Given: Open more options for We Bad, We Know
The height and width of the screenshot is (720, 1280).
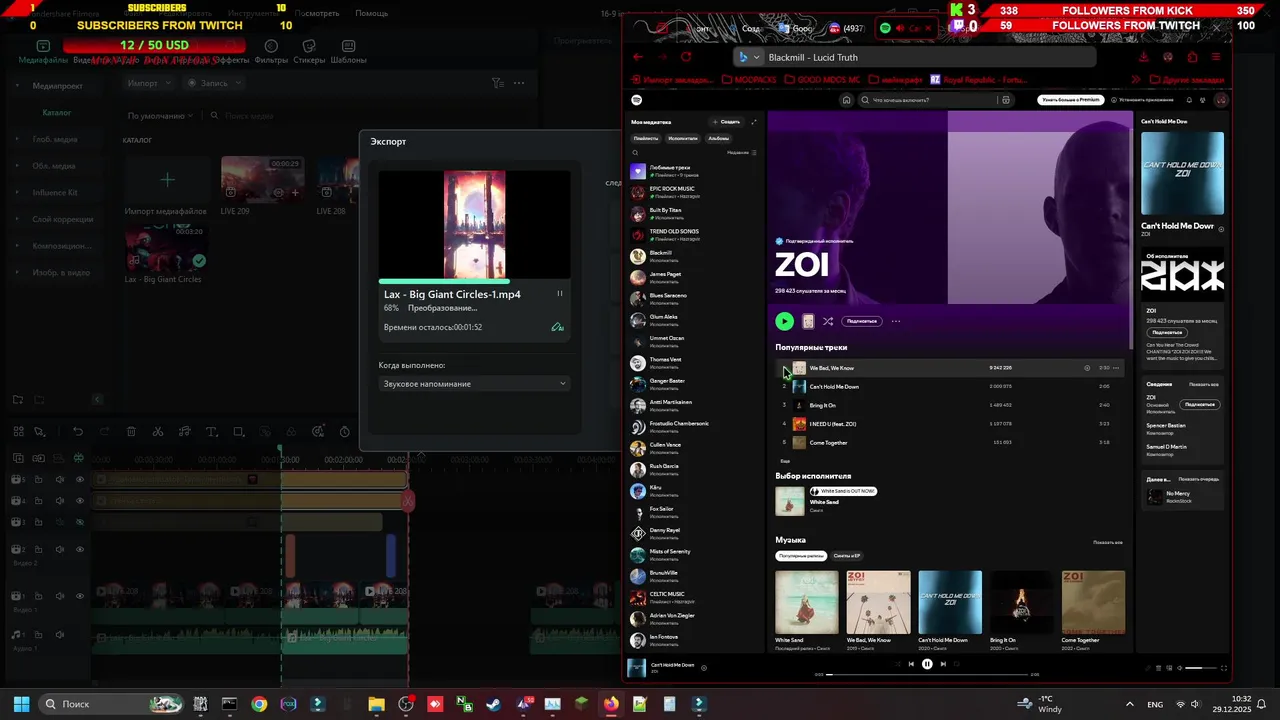Looking at the screenshot, I should click(x=1116, y=368).
